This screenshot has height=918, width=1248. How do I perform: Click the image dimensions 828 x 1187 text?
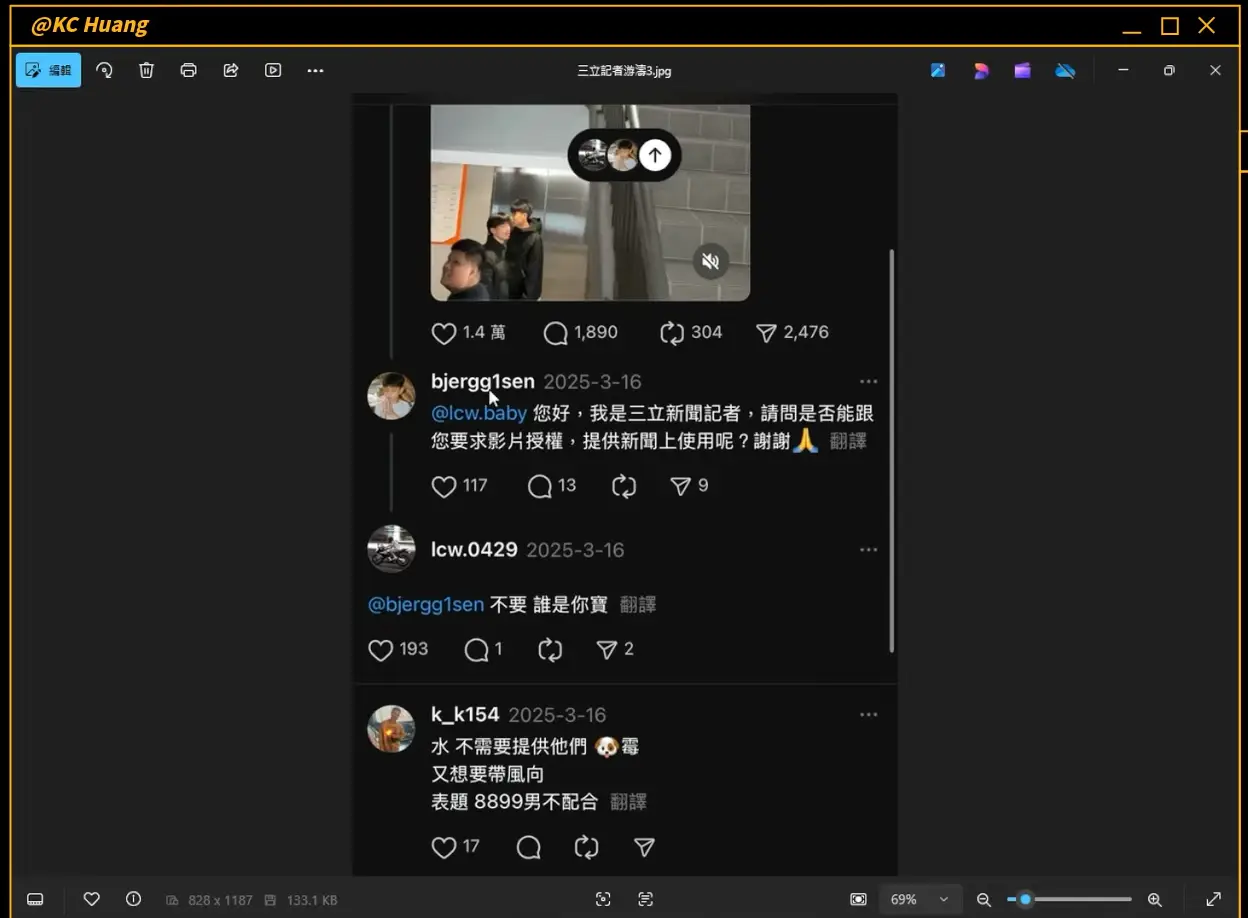[220, 900]
